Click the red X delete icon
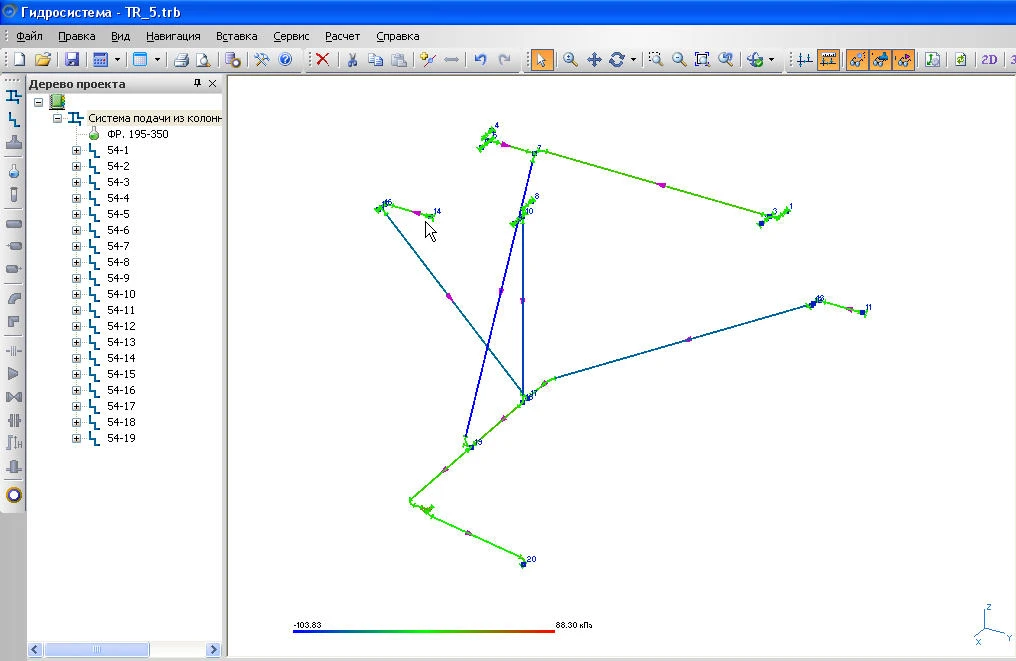This screenshot has width=1016, height=661. click(x=322, y=60)
